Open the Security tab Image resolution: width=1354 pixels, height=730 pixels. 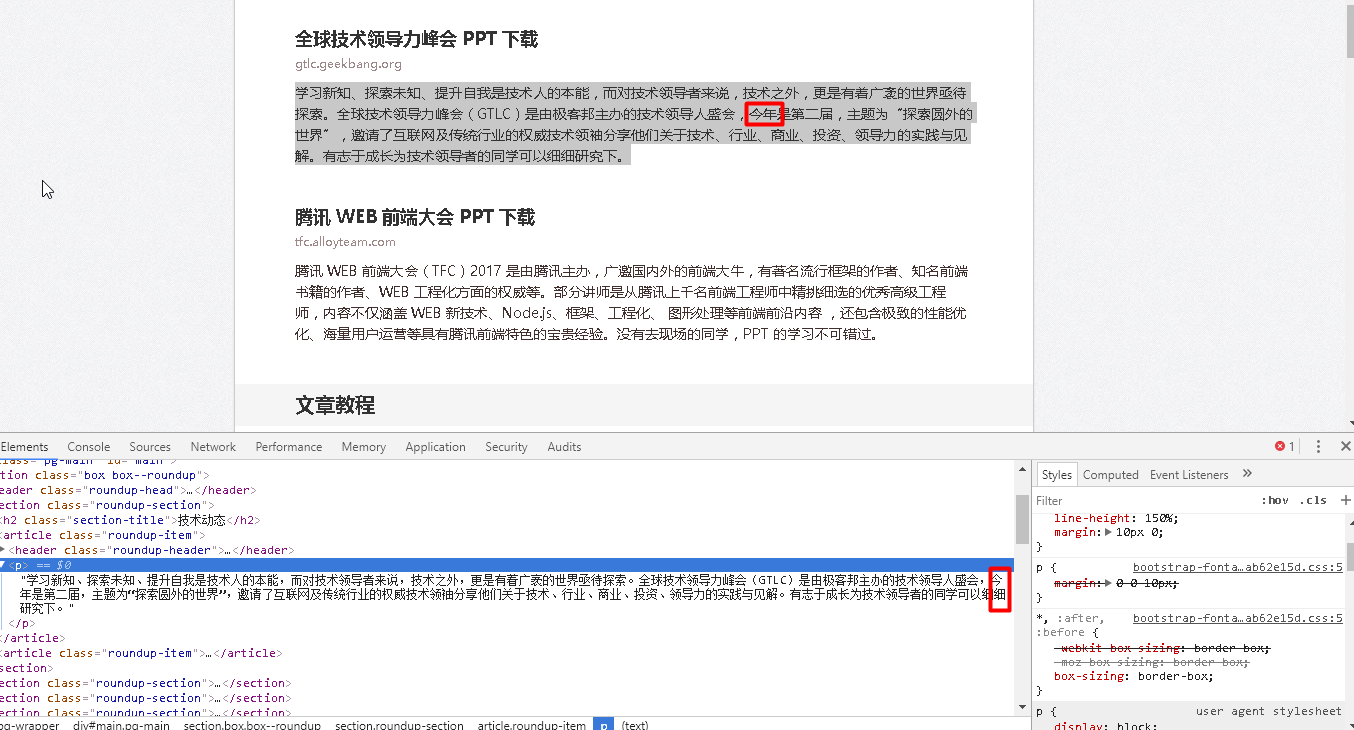point(506,447)
